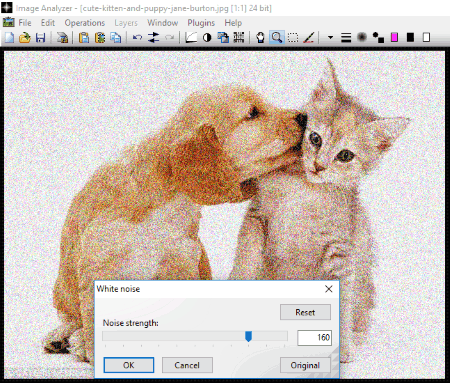The image size is (450, 383).
Task: Click the document icon left of File menu
Action: pos(9,23)
